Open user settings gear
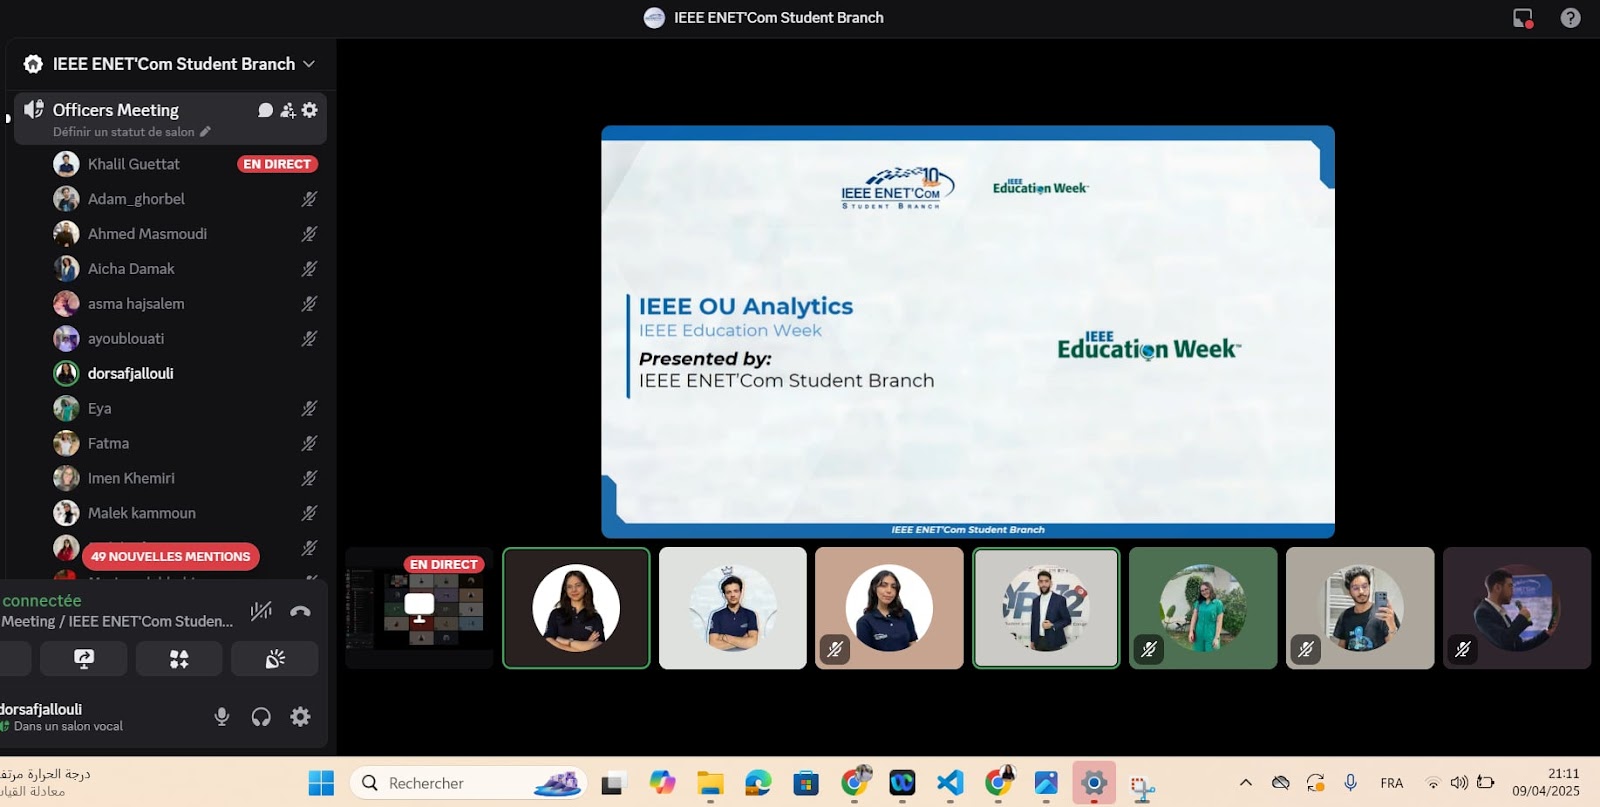This screenshot has width=1600, height=807. [x=300, y=717]
